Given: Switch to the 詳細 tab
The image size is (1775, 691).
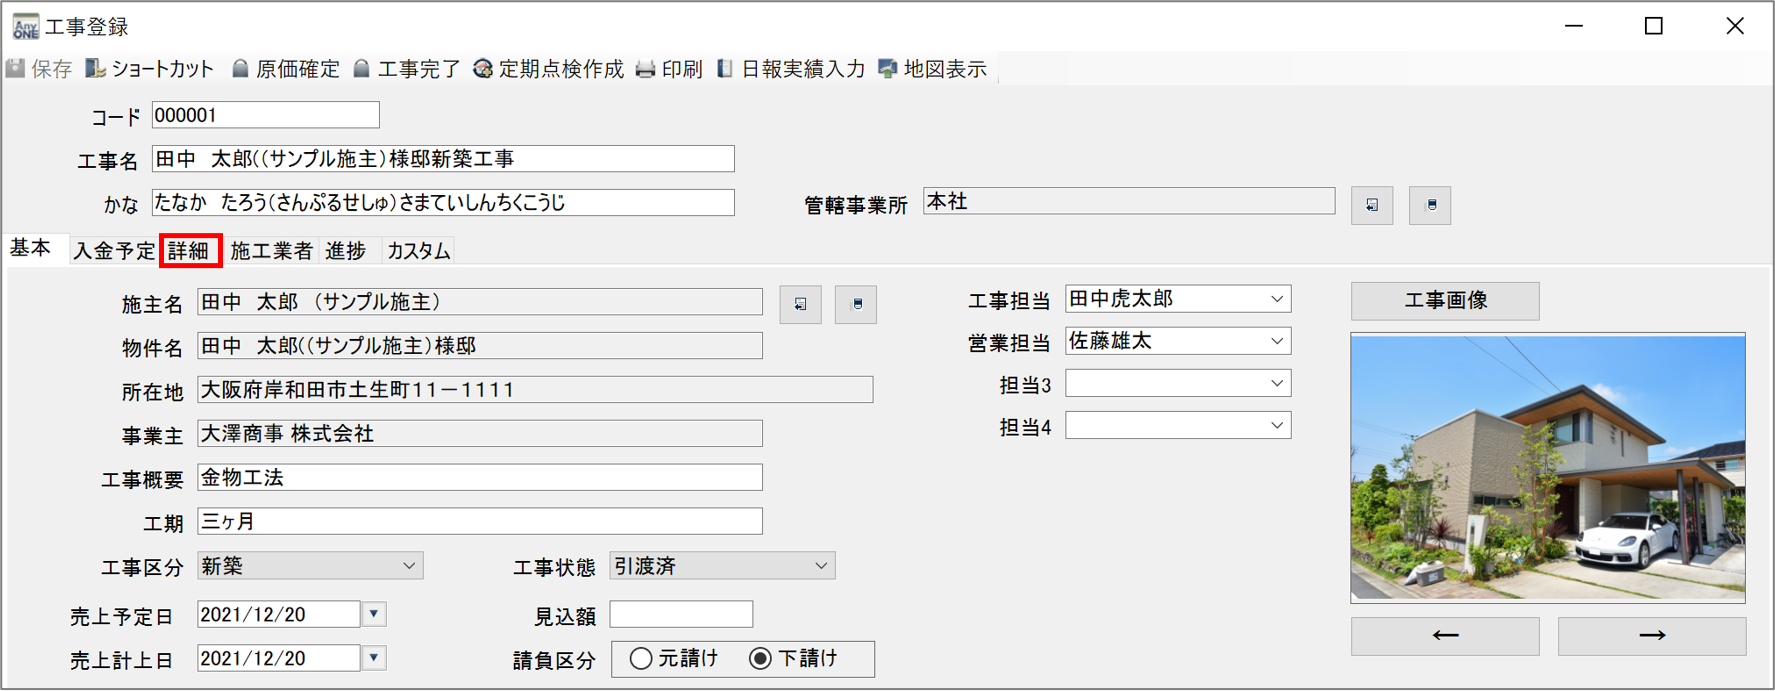Looking at the screenshot, I should [x=189, y=250].
